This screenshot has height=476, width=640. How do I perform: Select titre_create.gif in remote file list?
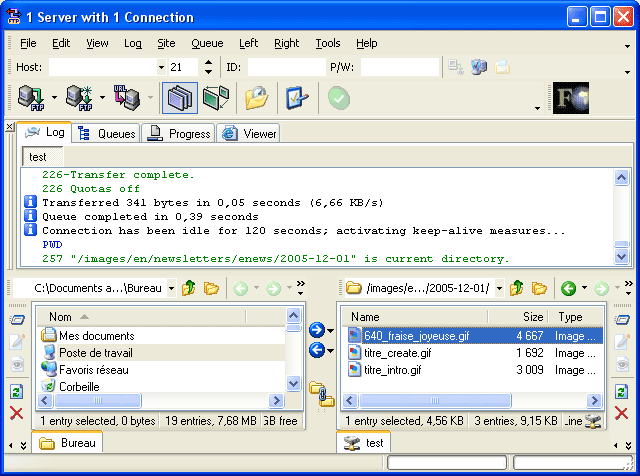(398, 353)
